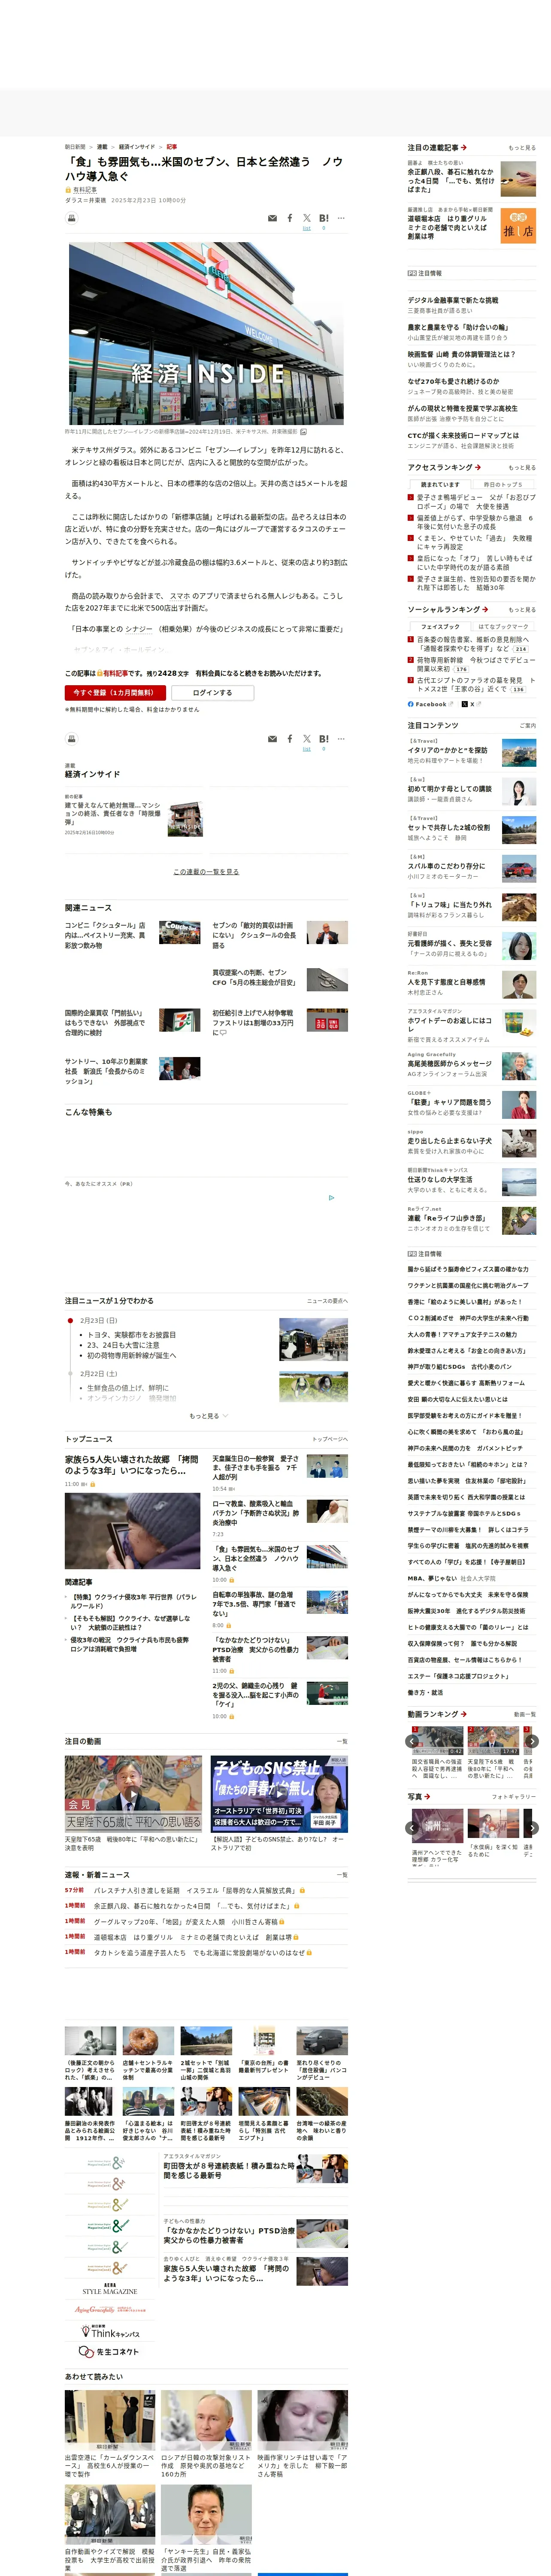This screenshot has height=2576, width=551.
Task: Click the ログインする button
Action: pyautogui.click(x=212, y=692)
